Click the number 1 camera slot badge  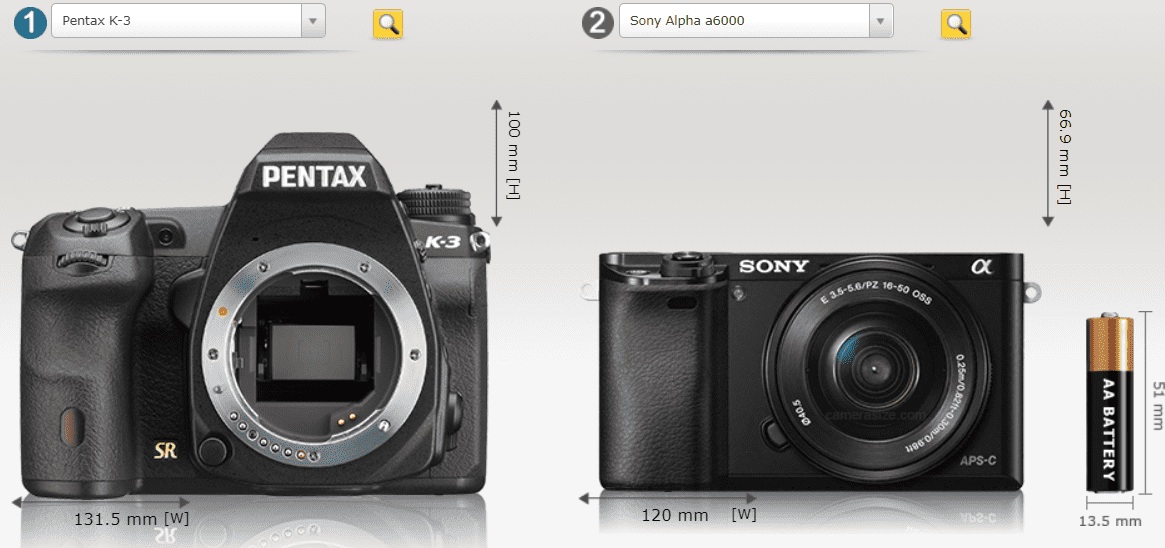(x=30, y=23)
